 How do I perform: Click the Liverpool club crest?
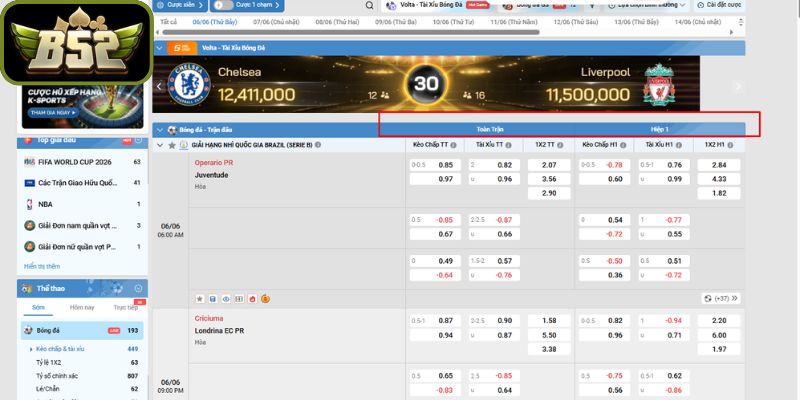point(659,84)
